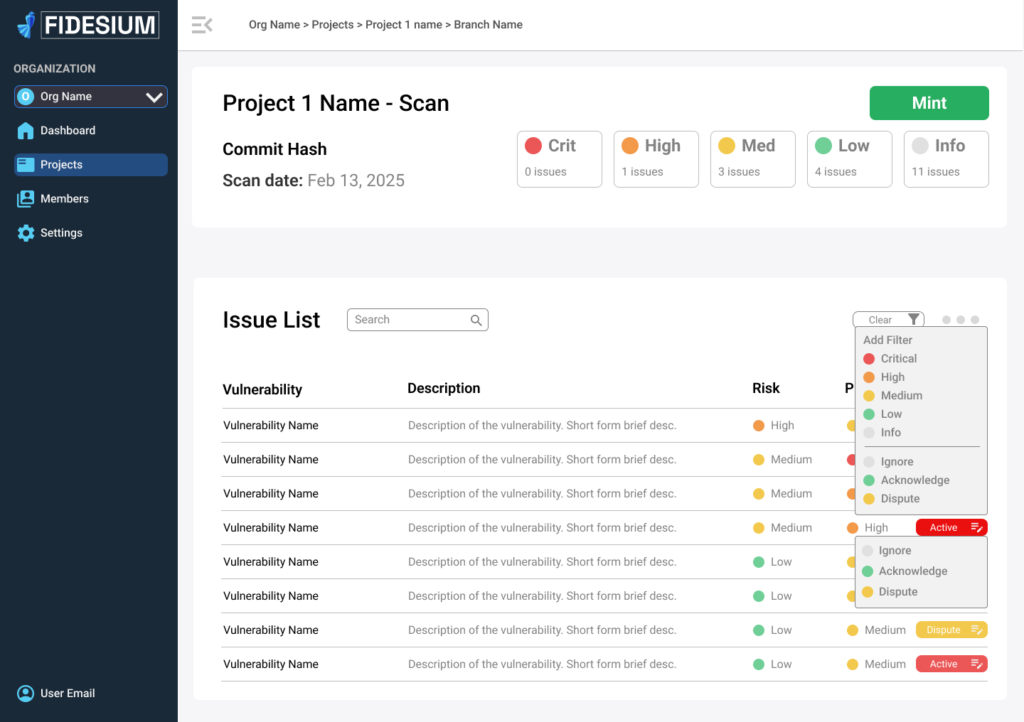Image resolution: width=1024 pixels, height=722 pixels.
Task: Toggle the Info severity card with 11 issues
Action: pos(946,158)
